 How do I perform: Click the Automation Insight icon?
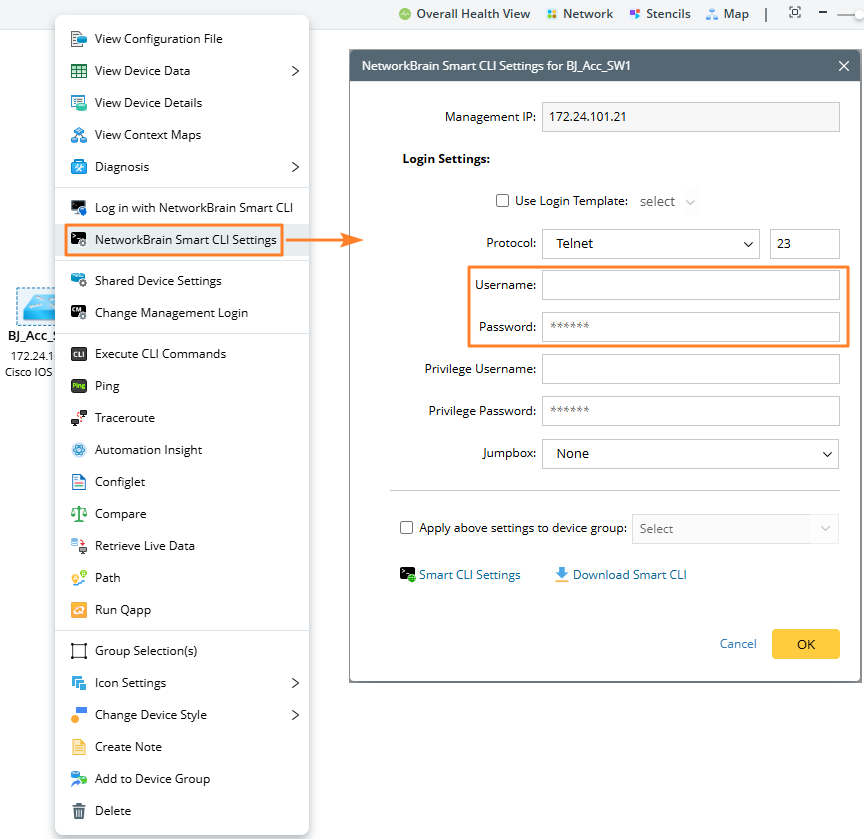[x=79, y=450]
